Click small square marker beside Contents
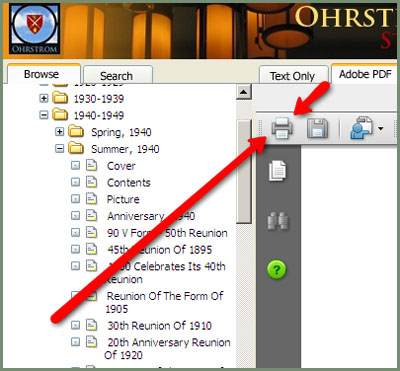400x371 pixels. (76, 182)
